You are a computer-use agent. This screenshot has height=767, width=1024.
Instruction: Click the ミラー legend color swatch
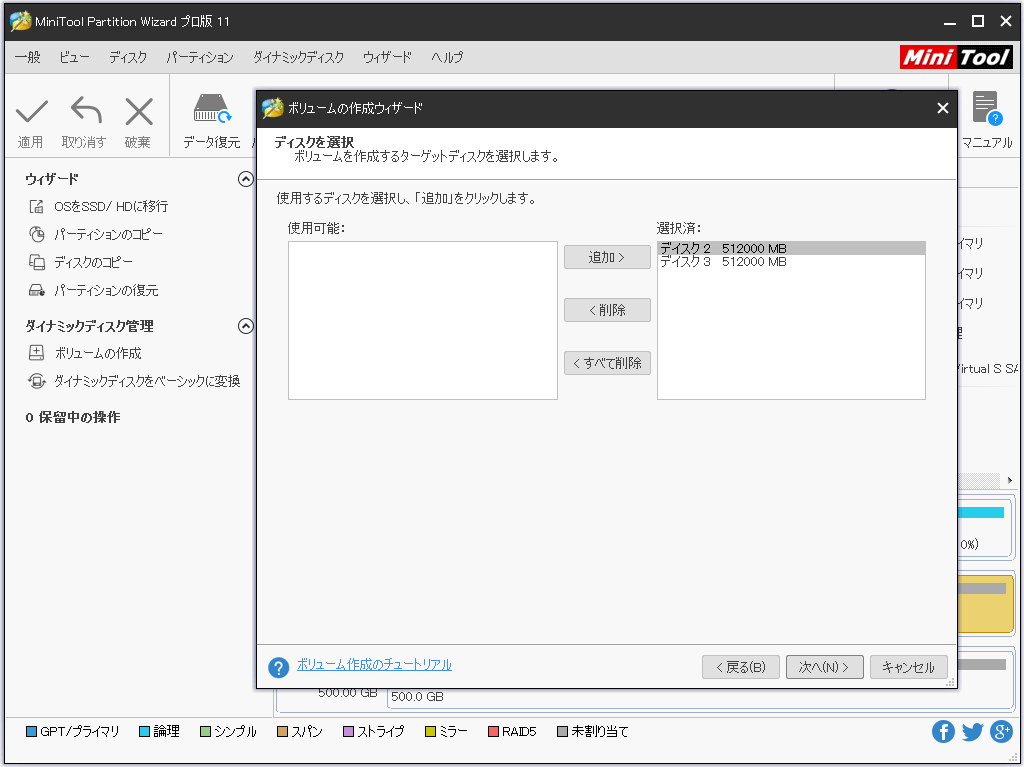pos(430,731)
